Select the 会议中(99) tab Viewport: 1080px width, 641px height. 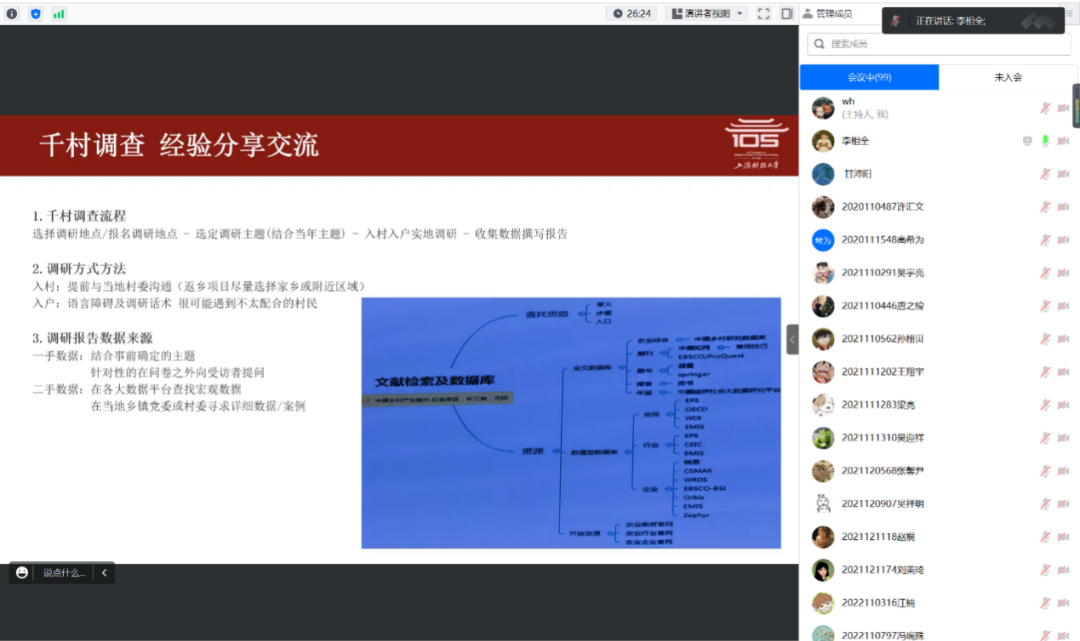click(x=868, y=76)
